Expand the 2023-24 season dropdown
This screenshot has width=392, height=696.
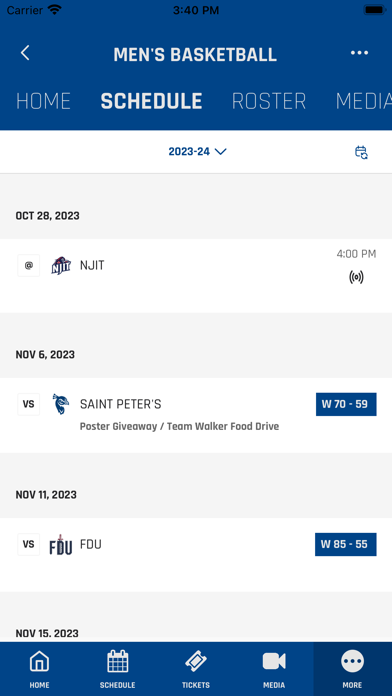coord(198,151)
